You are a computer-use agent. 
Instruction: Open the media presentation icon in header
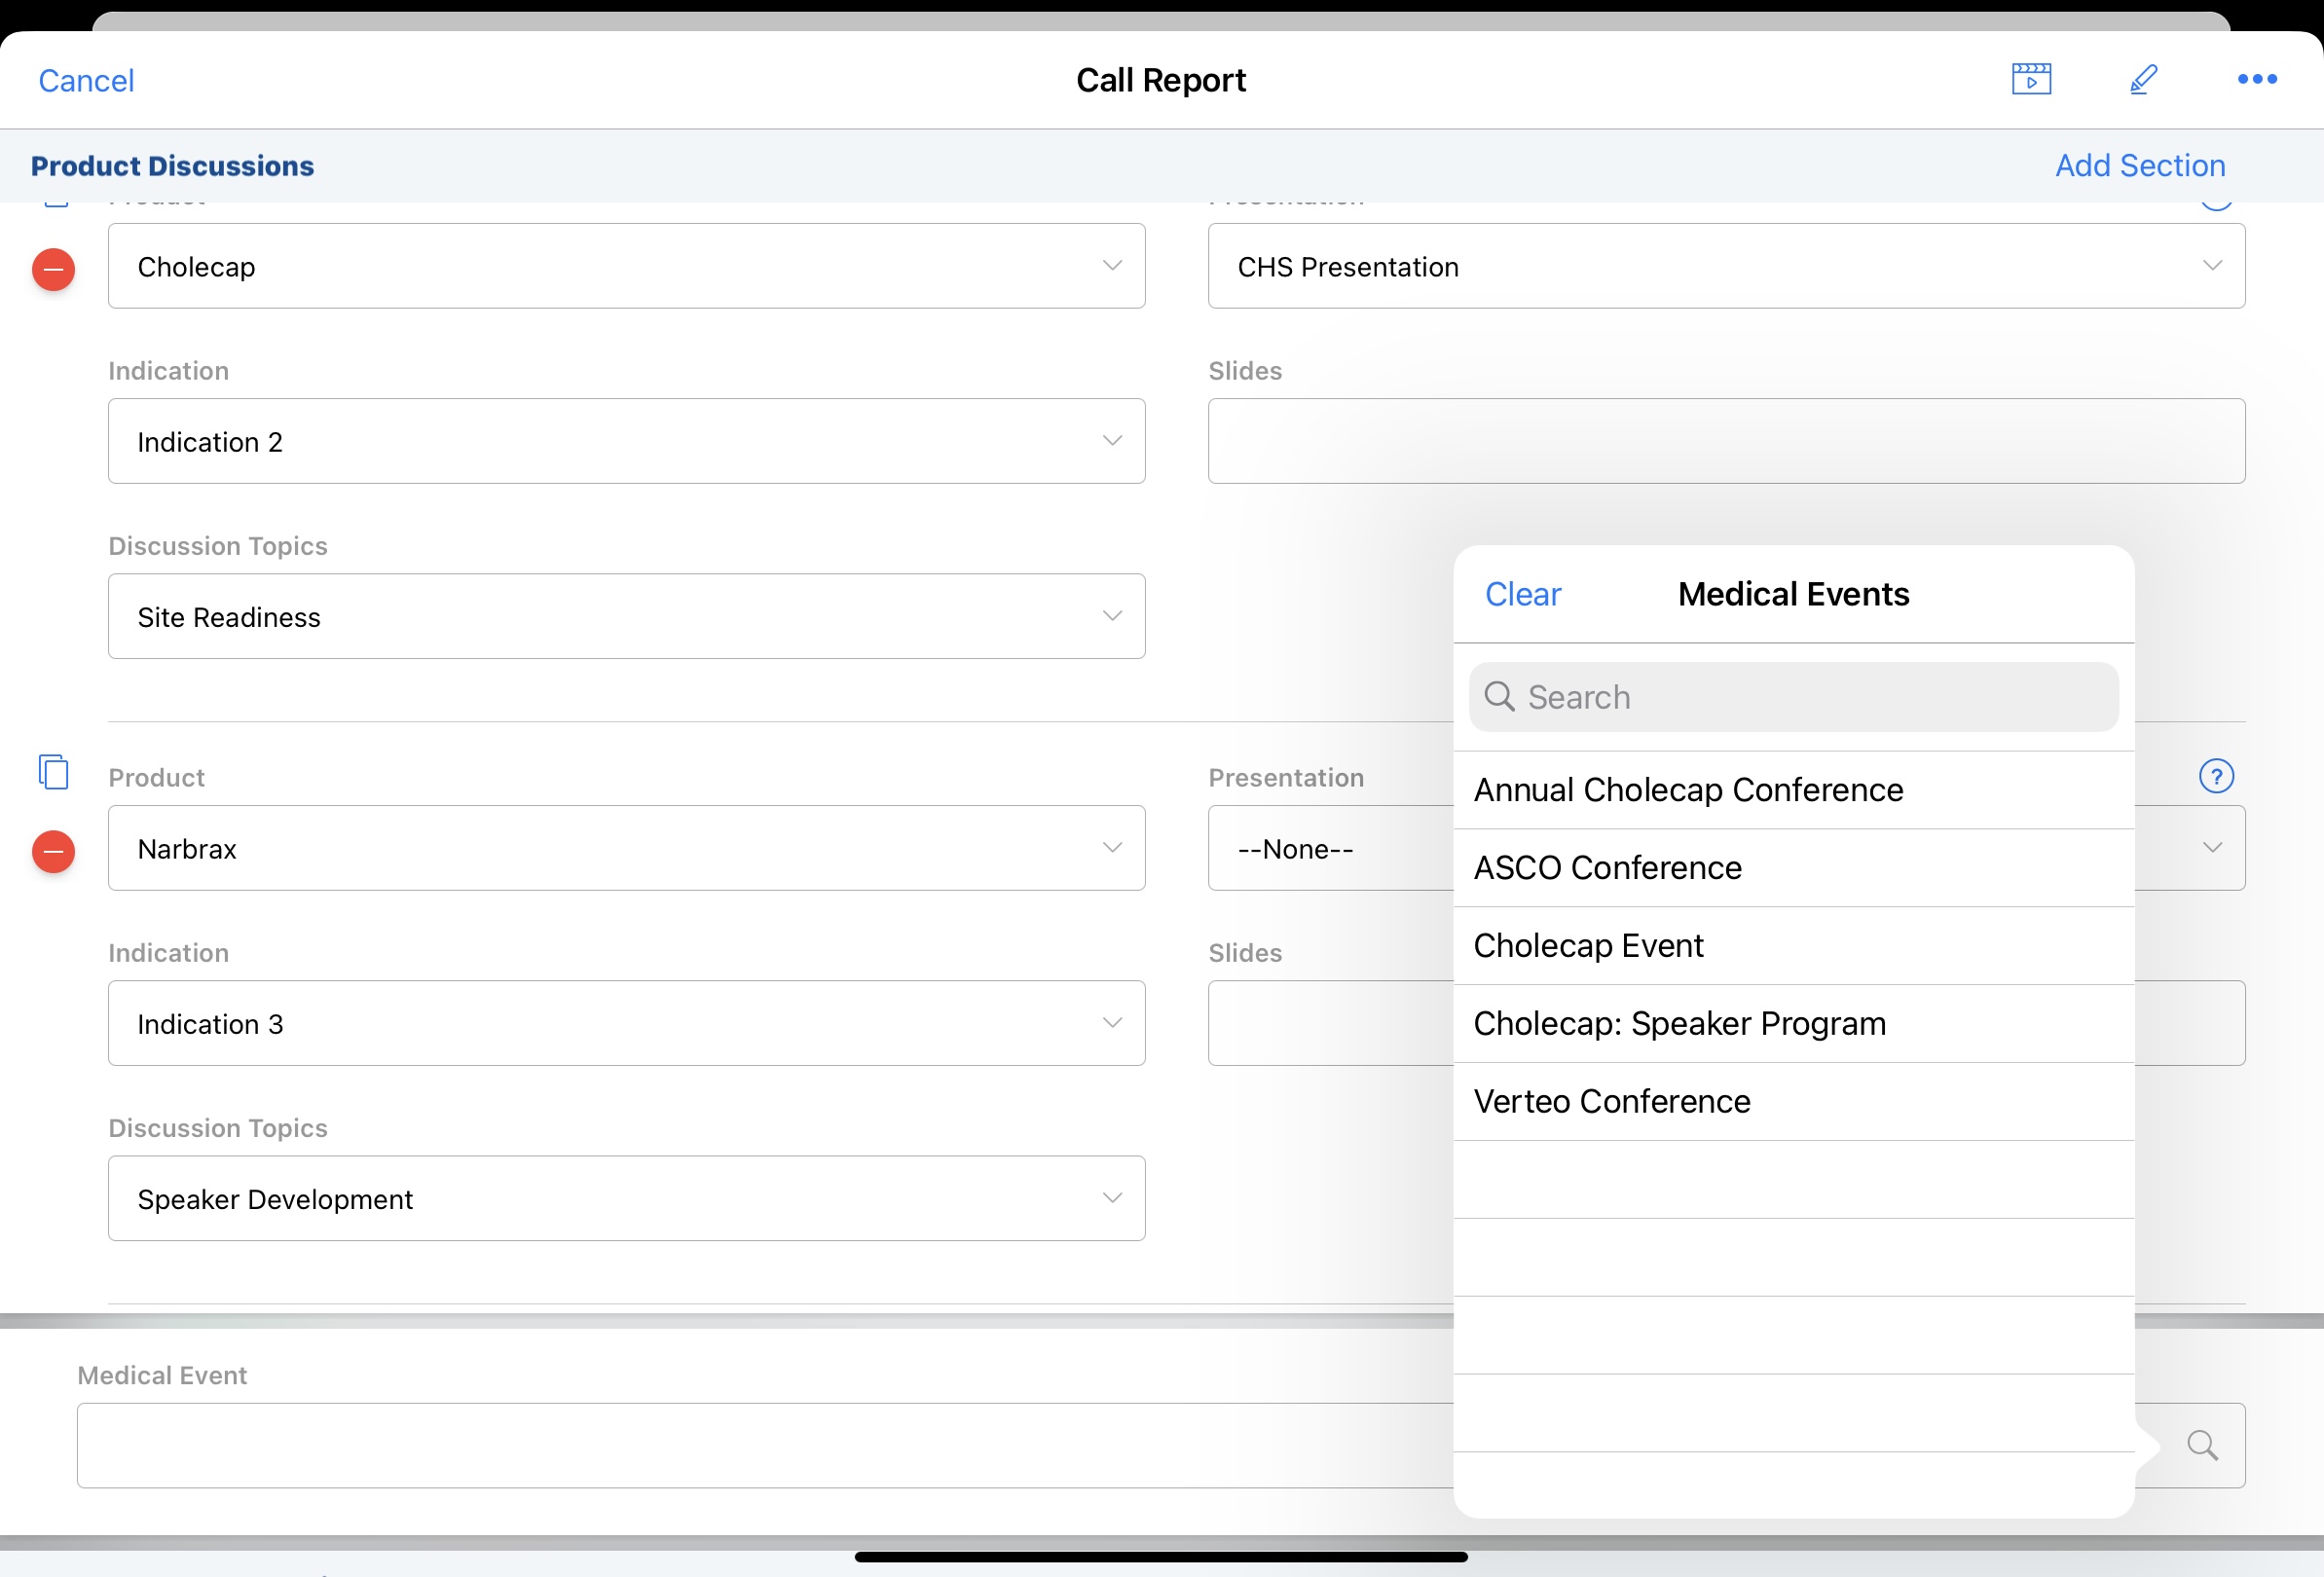click(x=2030, y=79)
